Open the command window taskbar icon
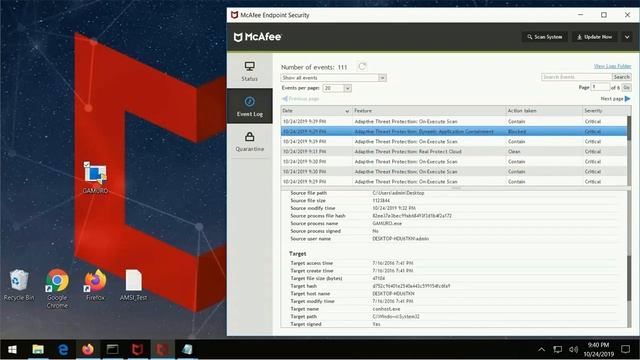 [x=113, y=349]
